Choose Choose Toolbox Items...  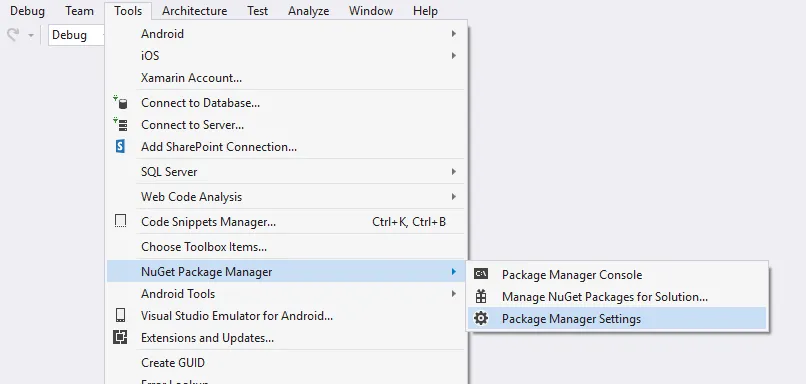coord(286,247)
